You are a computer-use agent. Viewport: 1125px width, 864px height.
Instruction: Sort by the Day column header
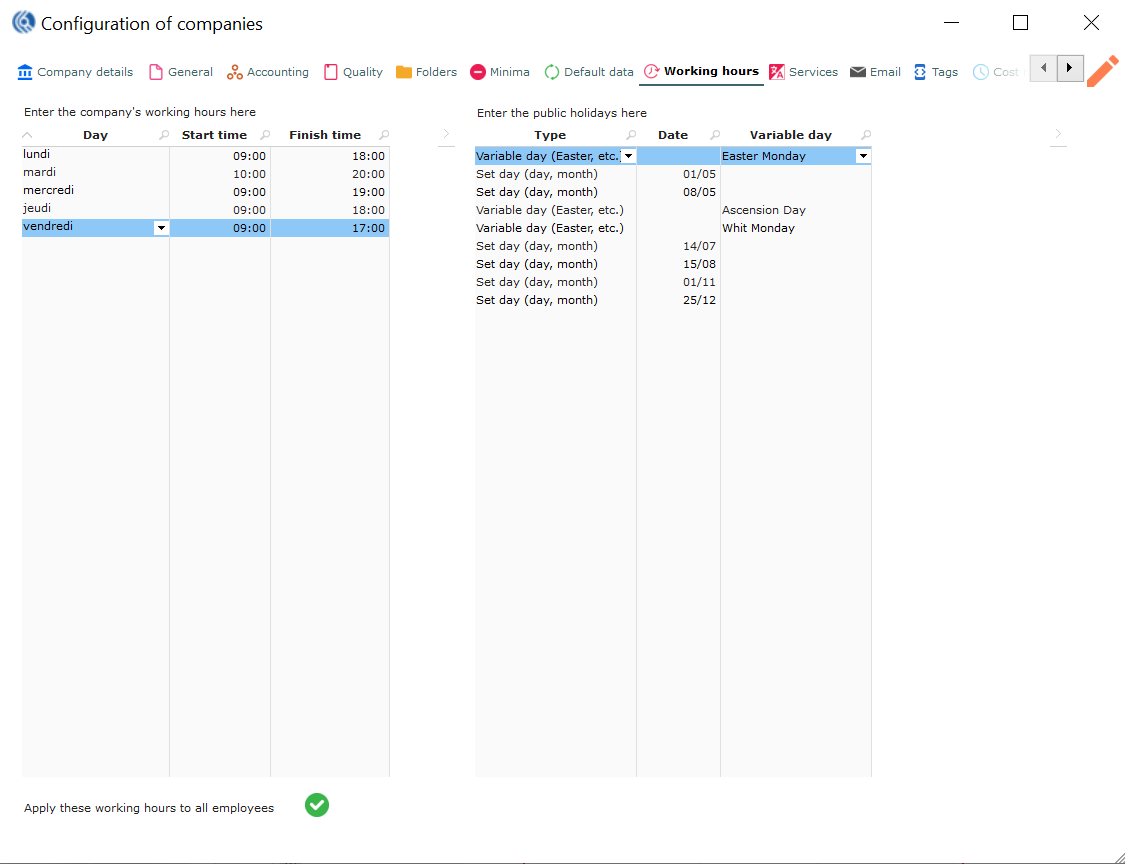pyautogui.click(x=95, y=135)
